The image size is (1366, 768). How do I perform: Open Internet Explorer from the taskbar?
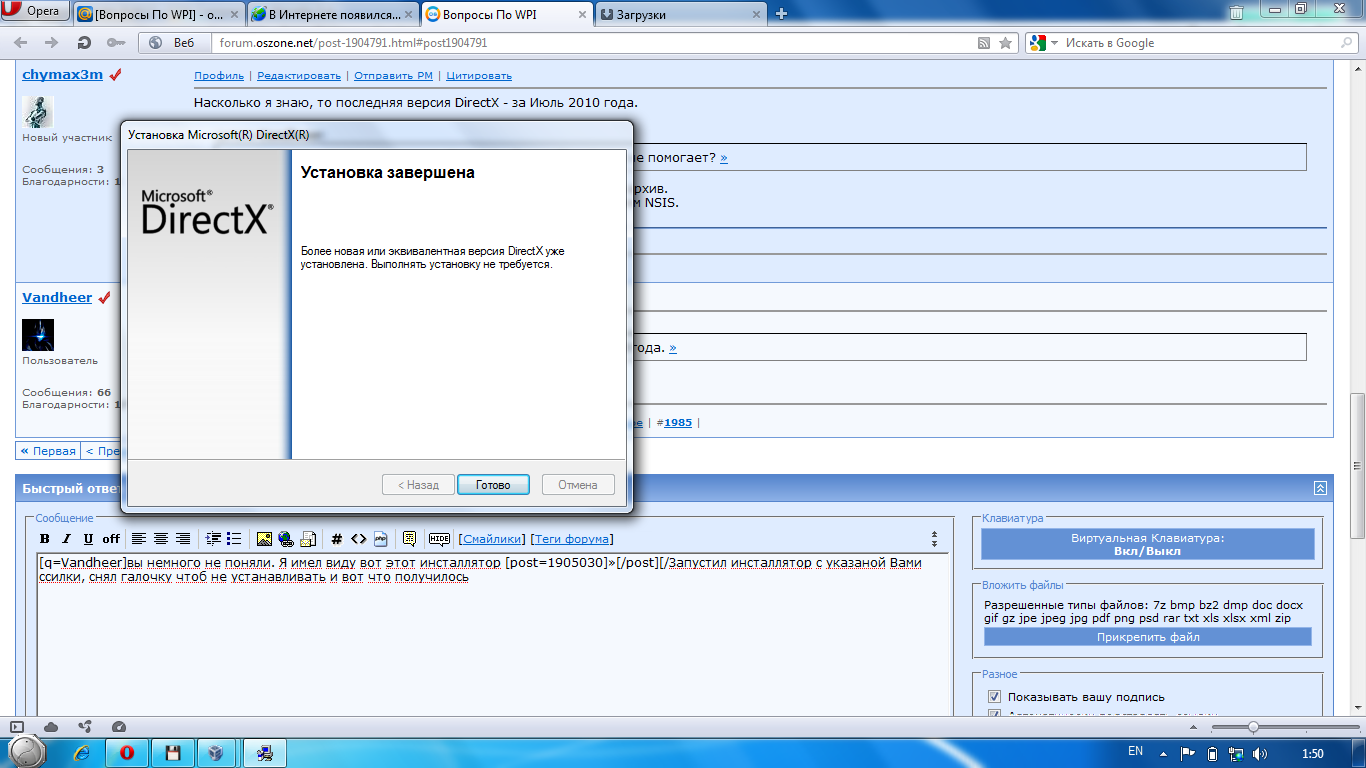pyautogui.click(x=83, y=752)
